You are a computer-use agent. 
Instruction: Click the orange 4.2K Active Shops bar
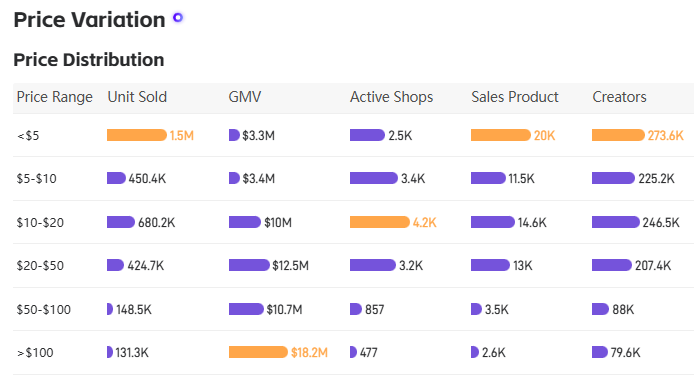coord(380,222)
